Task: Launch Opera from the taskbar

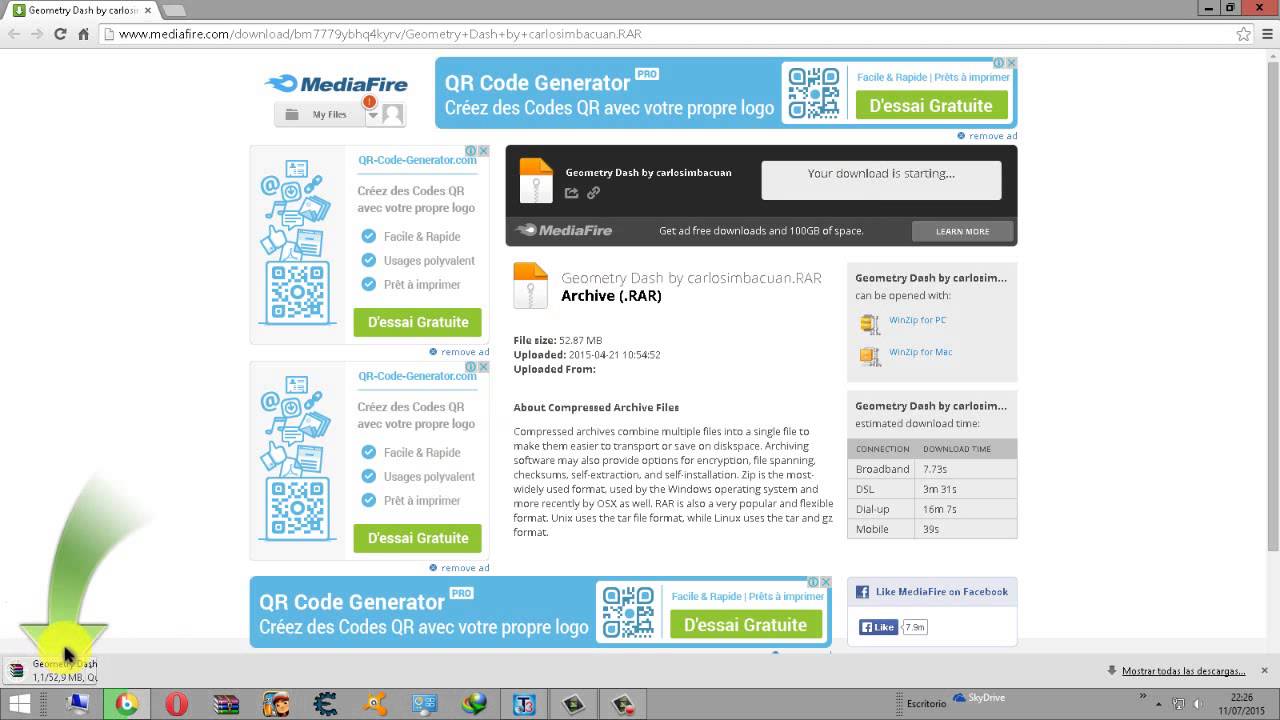Action: (175, 704)
